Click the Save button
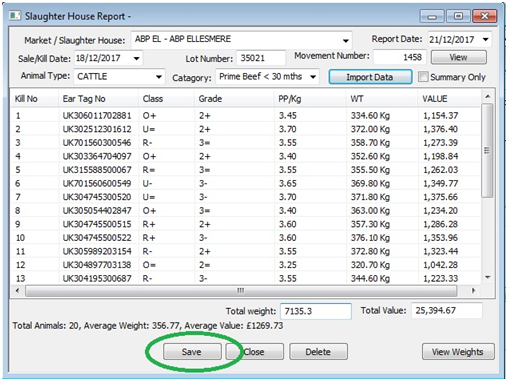 coord(192,352)
